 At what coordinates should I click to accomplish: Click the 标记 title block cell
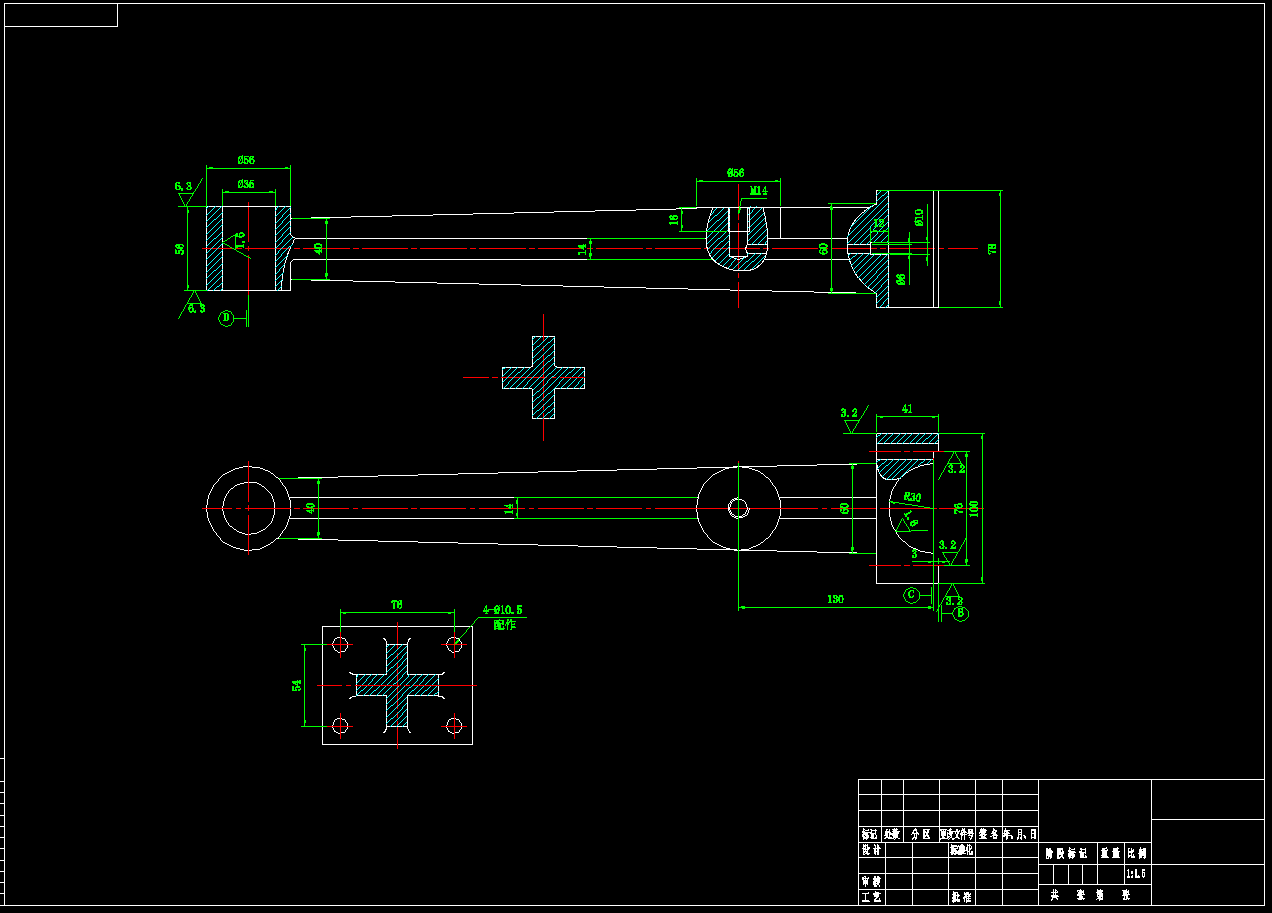click(x=869, y=834)
